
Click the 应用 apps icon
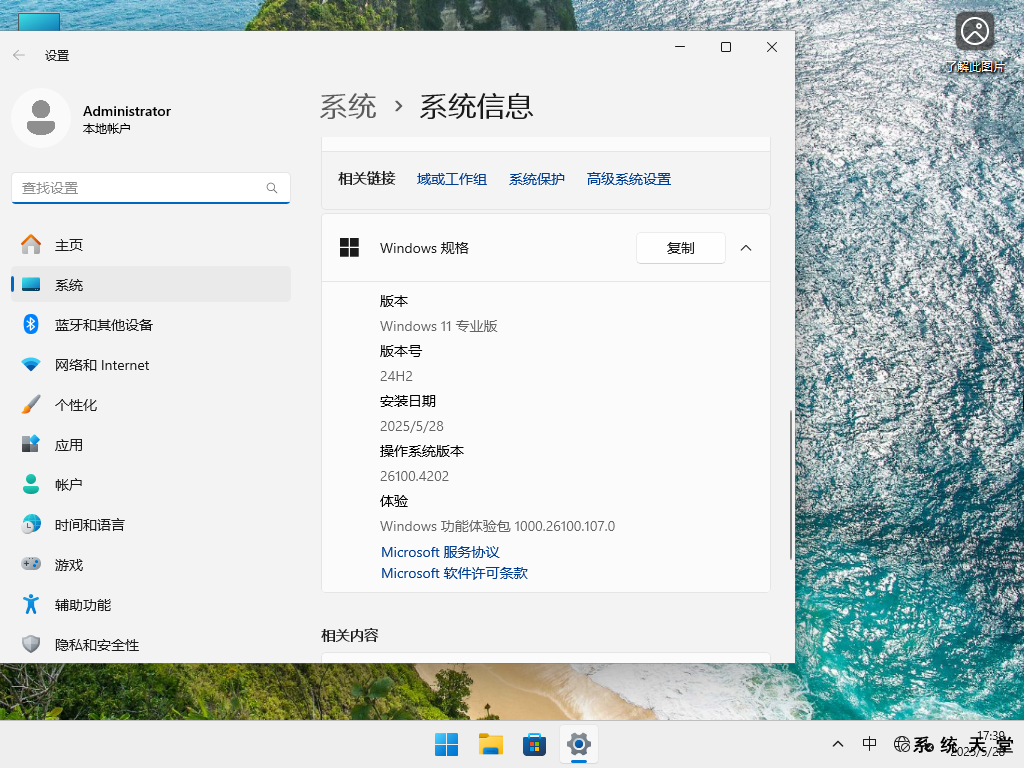(x=31, y=444)
